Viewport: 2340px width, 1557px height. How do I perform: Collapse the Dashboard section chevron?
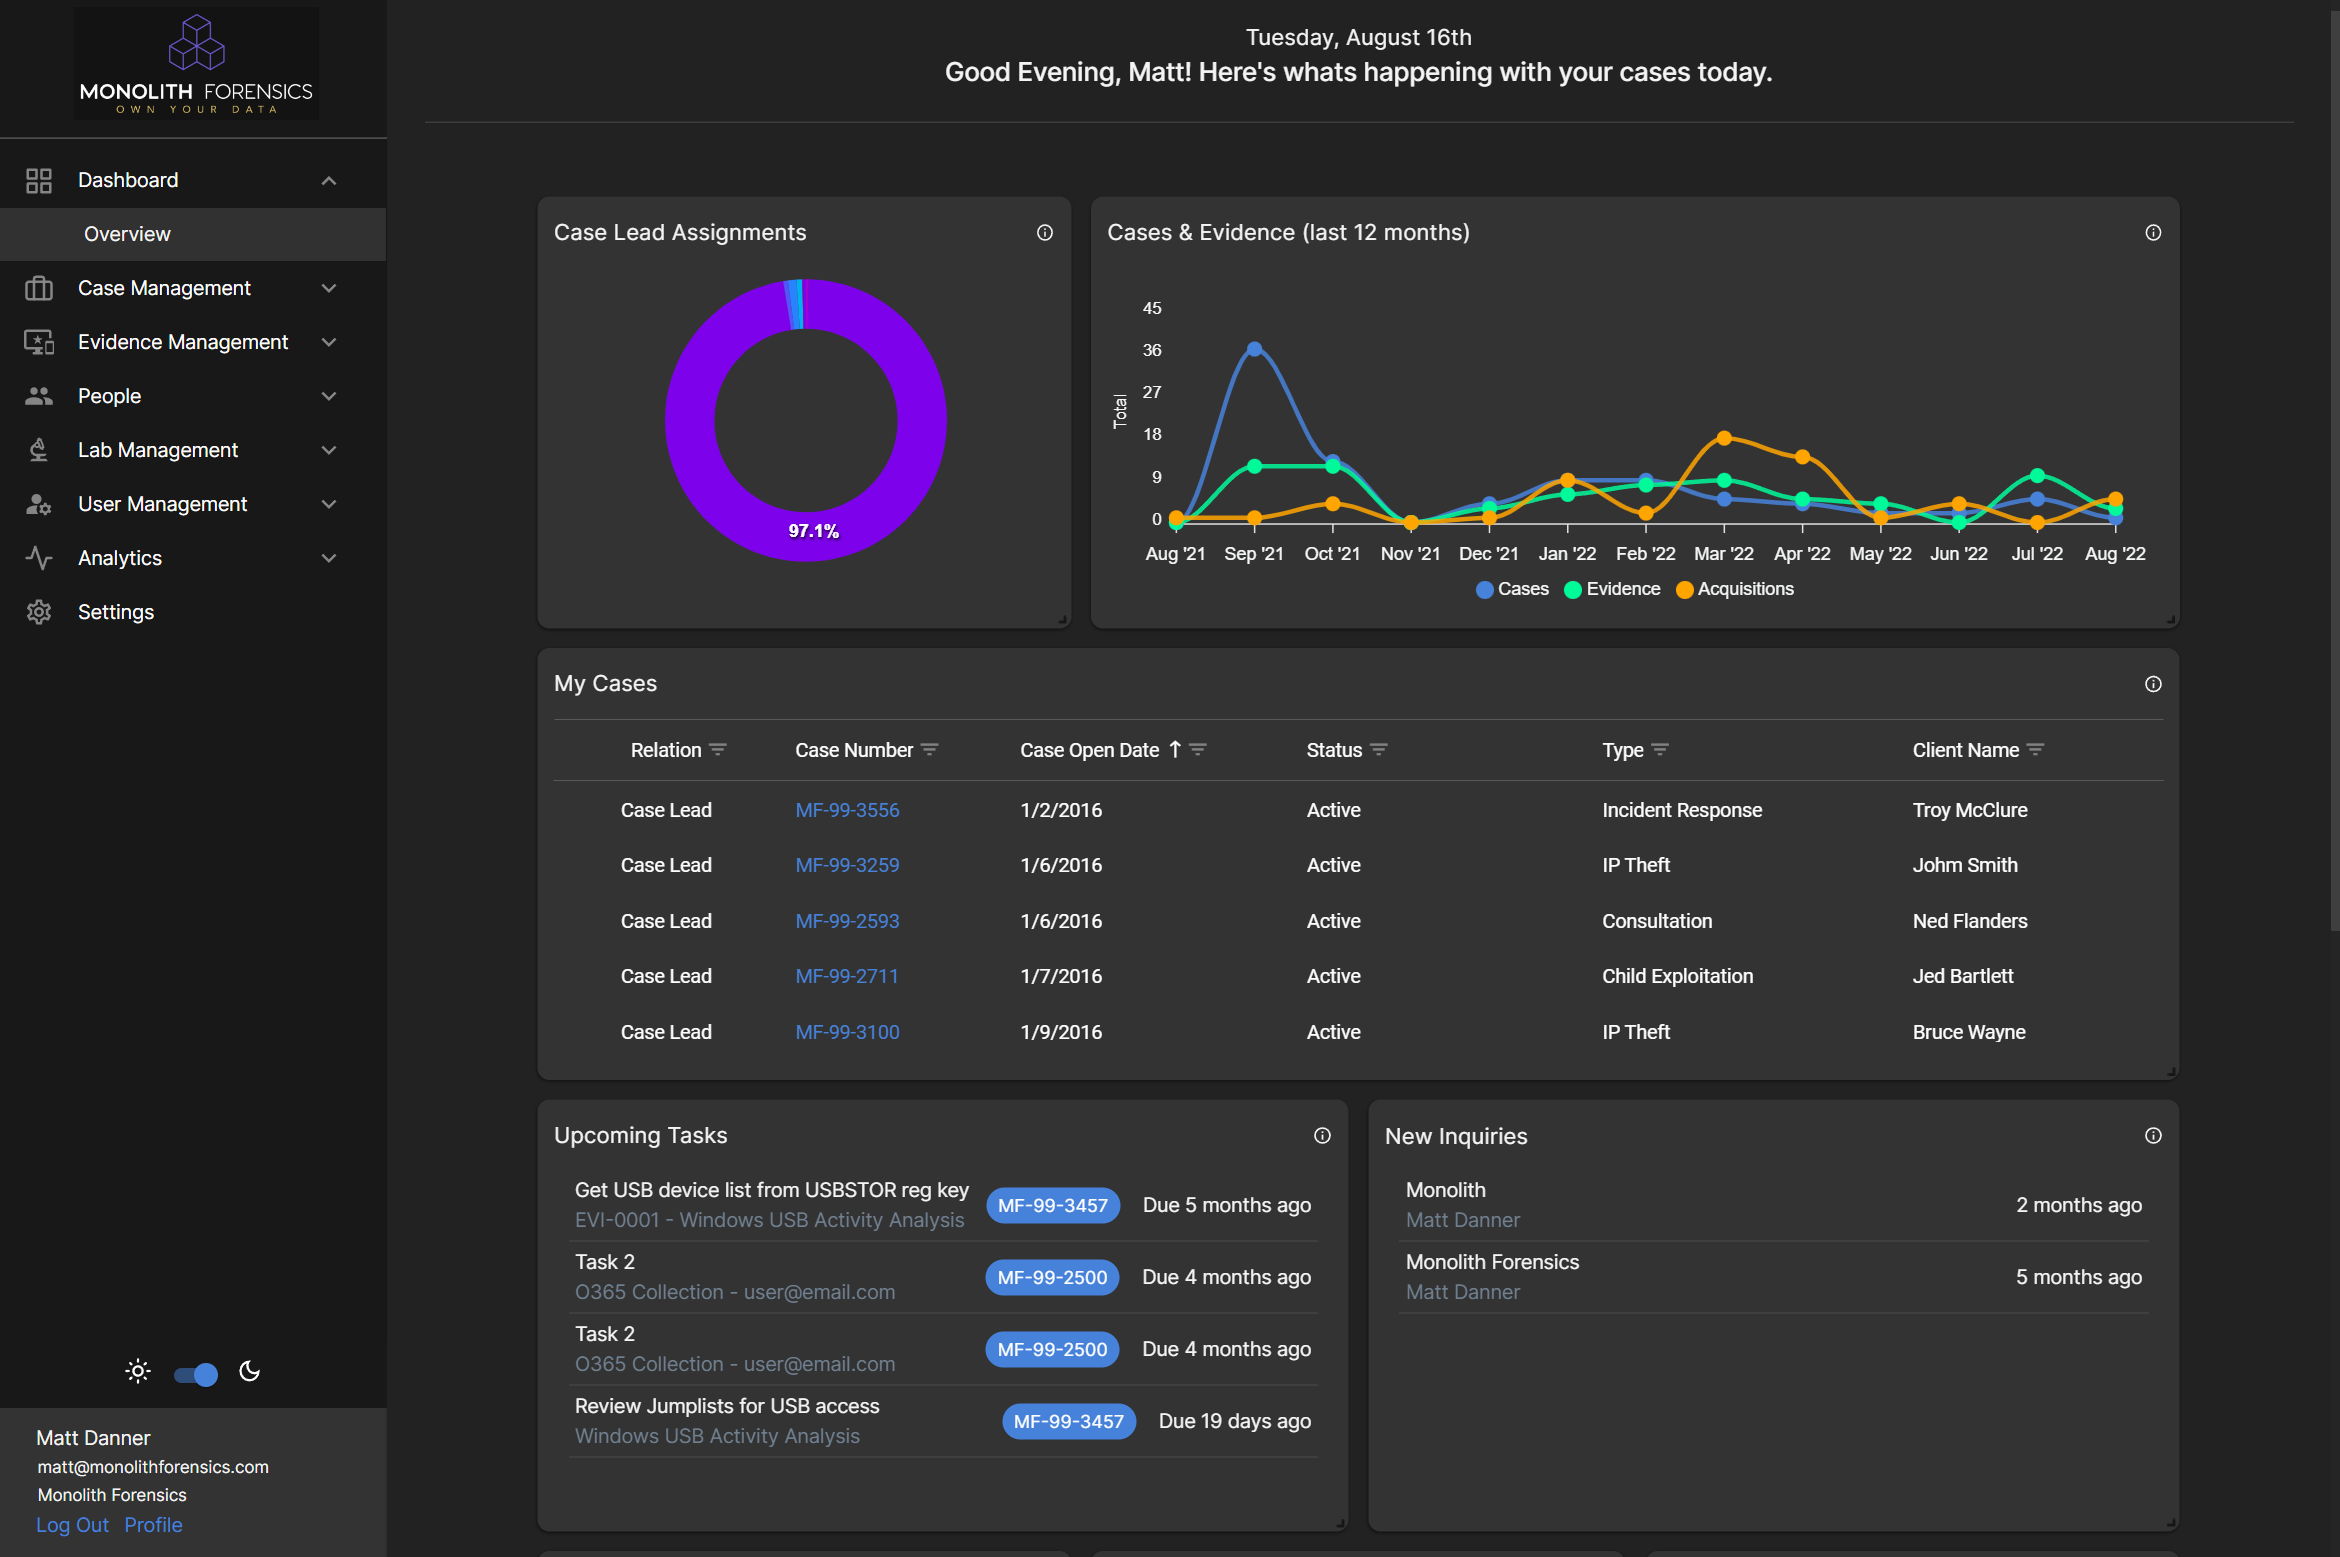click(329, 180)
